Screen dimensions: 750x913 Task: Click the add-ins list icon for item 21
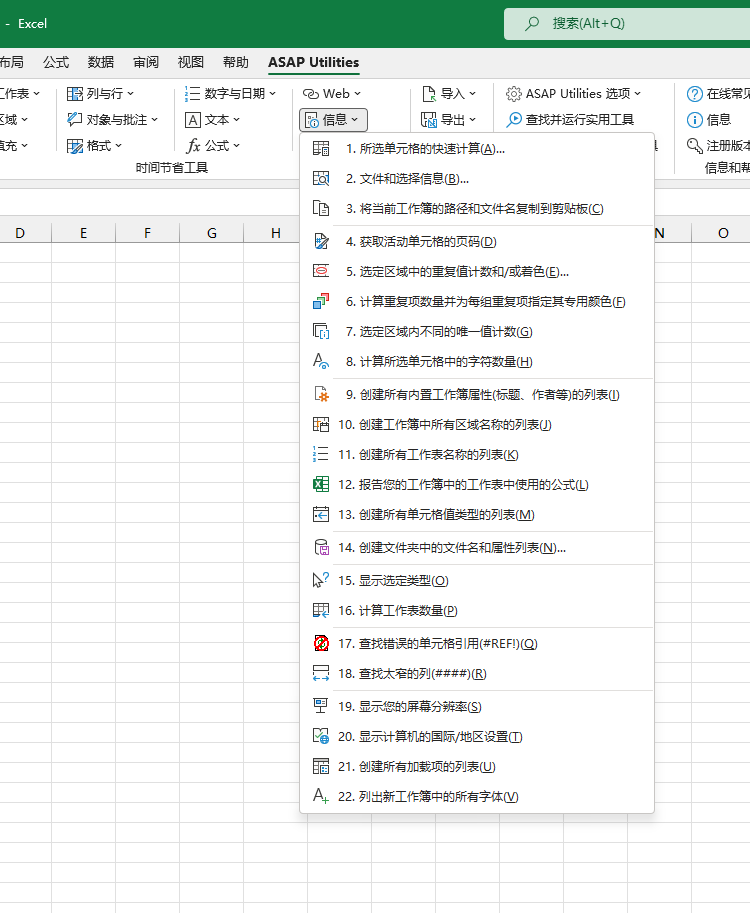coord(321,767)
